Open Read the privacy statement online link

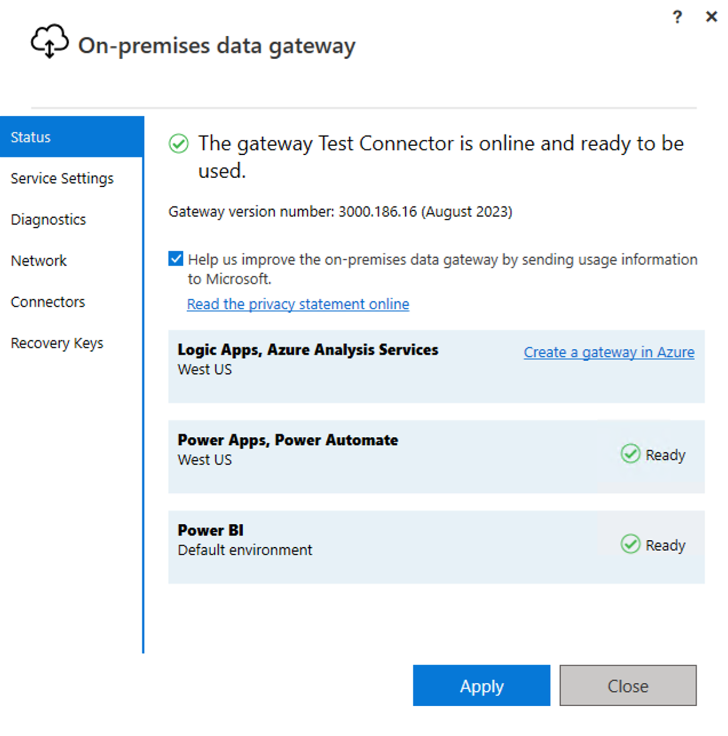(x=298, y=304)
